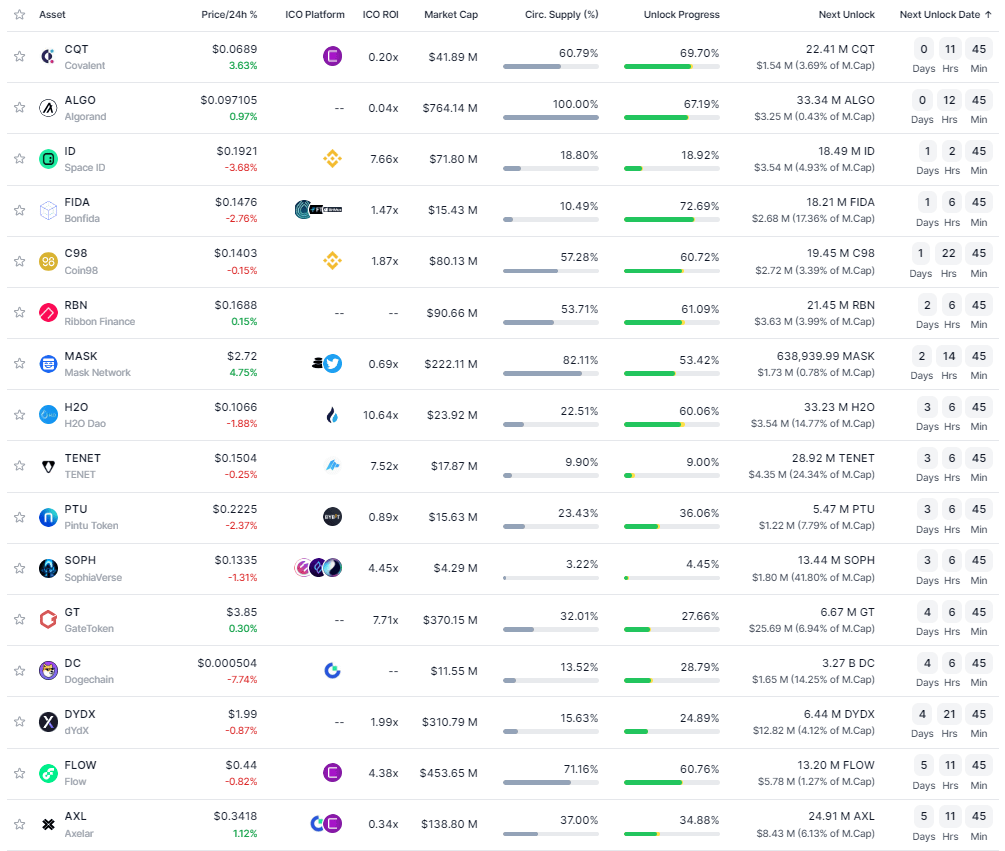Click the Binance ICO platform icon for Space ID
Screen dimensions: 1005x851
pos(332,159)
